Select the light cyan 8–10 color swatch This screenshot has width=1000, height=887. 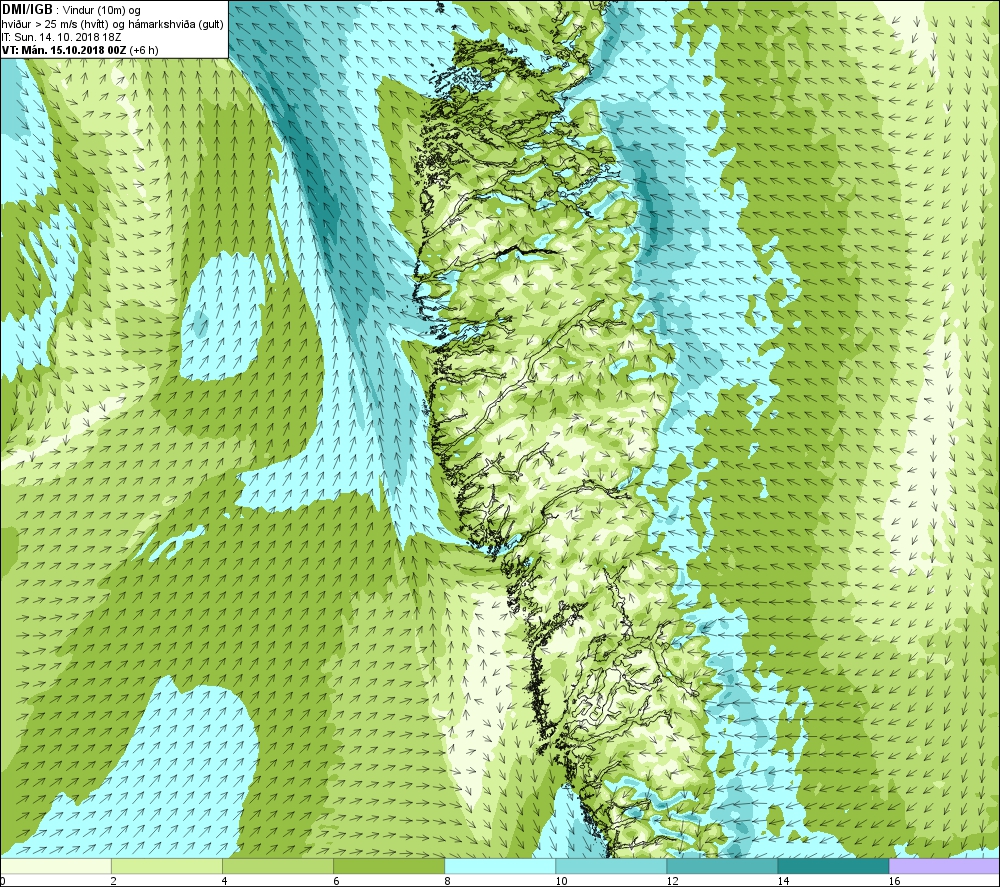pyautogui.click(x=499, y=866)
